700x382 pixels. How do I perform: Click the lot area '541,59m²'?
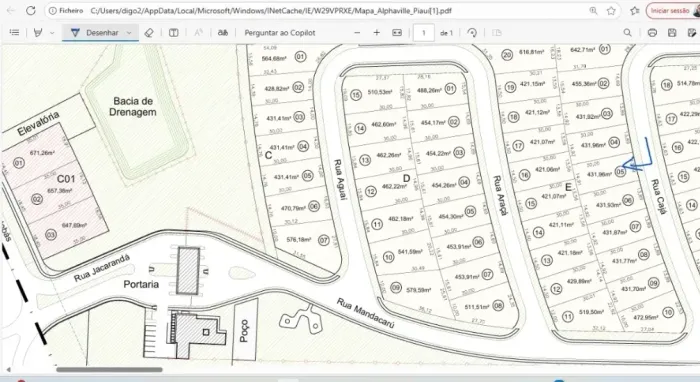[410, 252]
